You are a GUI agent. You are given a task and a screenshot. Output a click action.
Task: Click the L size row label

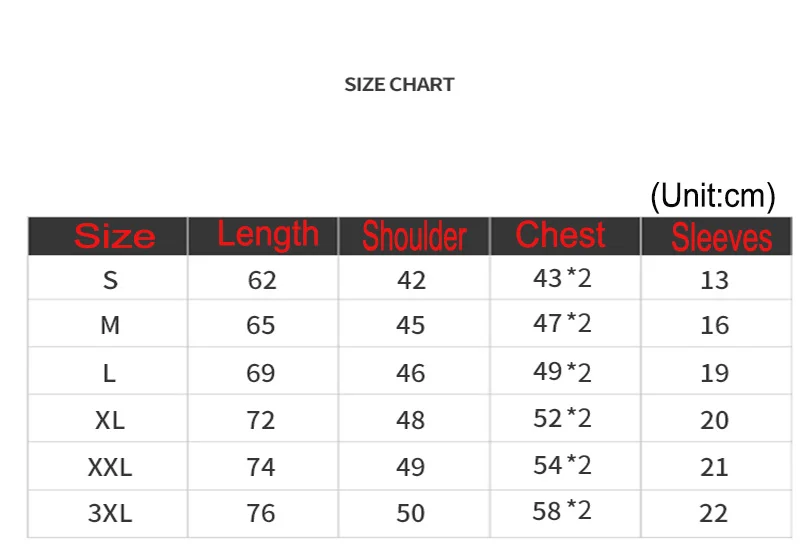point(109,373)
